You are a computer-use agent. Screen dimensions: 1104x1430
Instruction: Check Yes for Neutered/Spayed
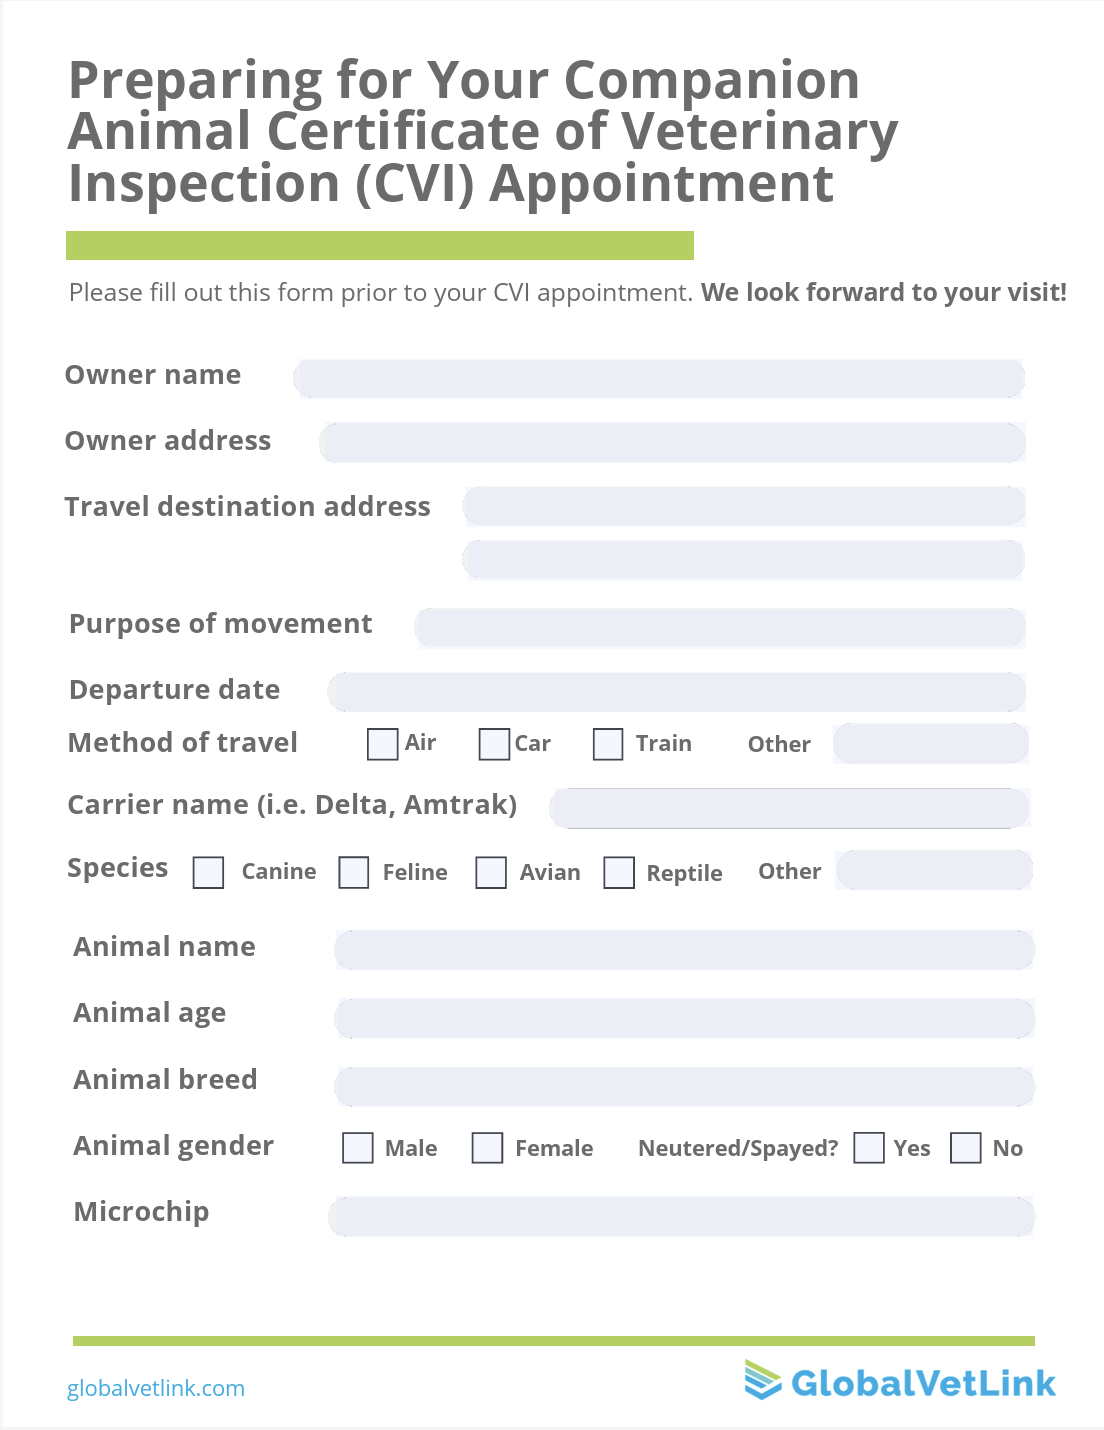click(869, 1147)
